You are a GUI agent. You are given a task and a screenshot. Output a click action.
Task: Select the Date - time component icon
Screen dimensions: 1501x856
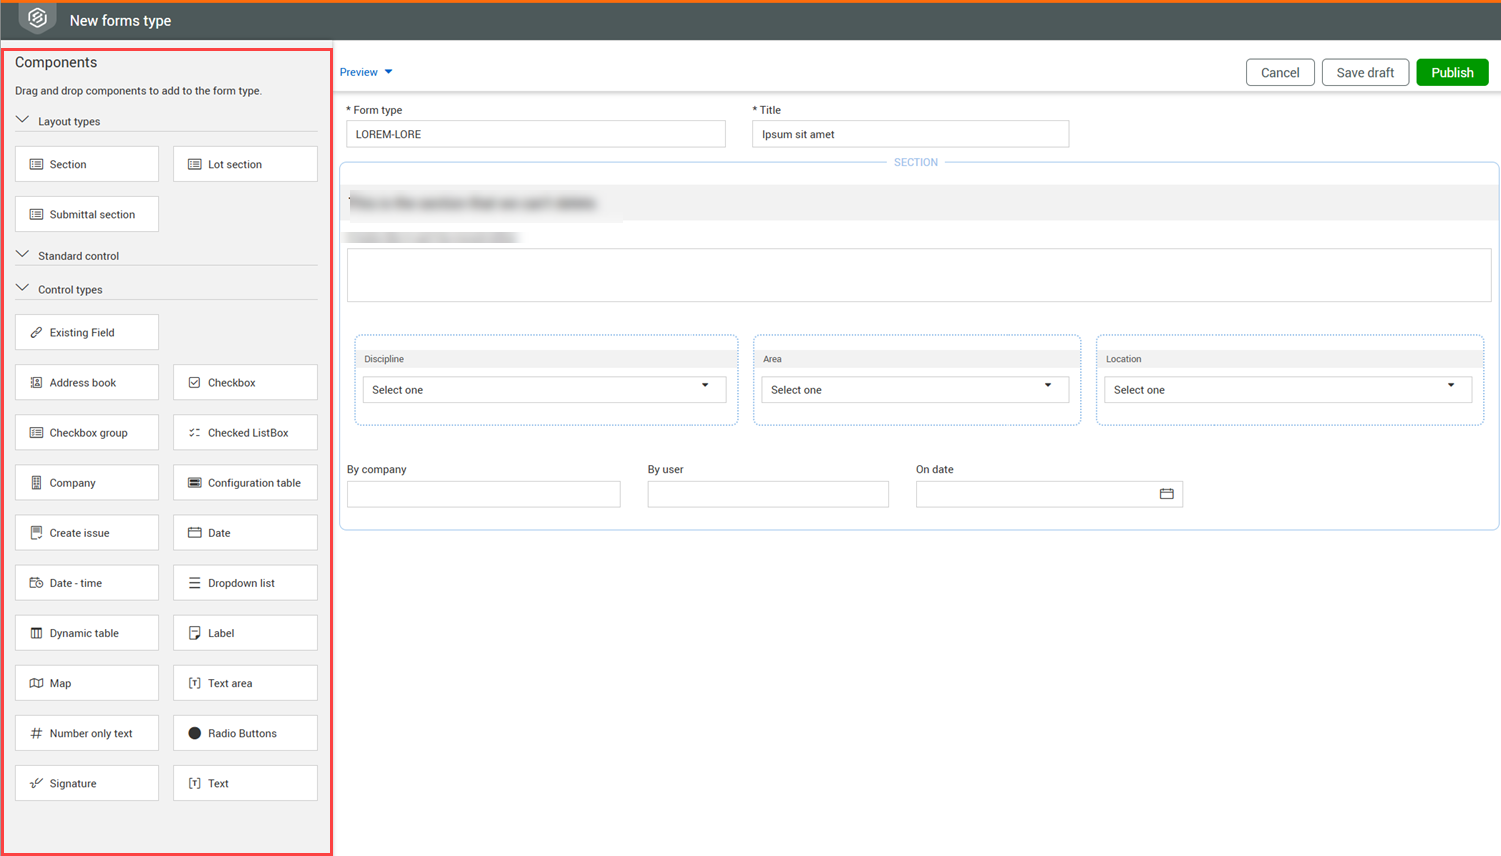36,583
